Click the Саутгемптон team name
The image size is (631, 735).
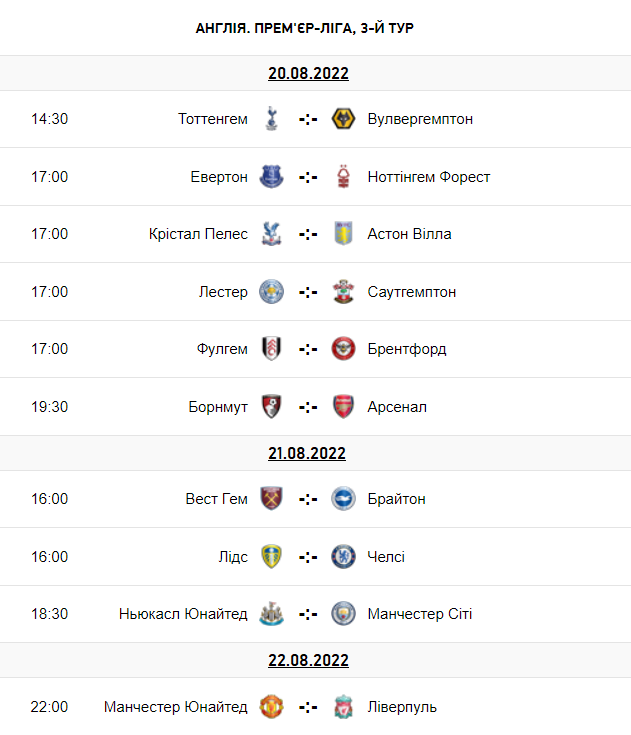coord(412,292)
